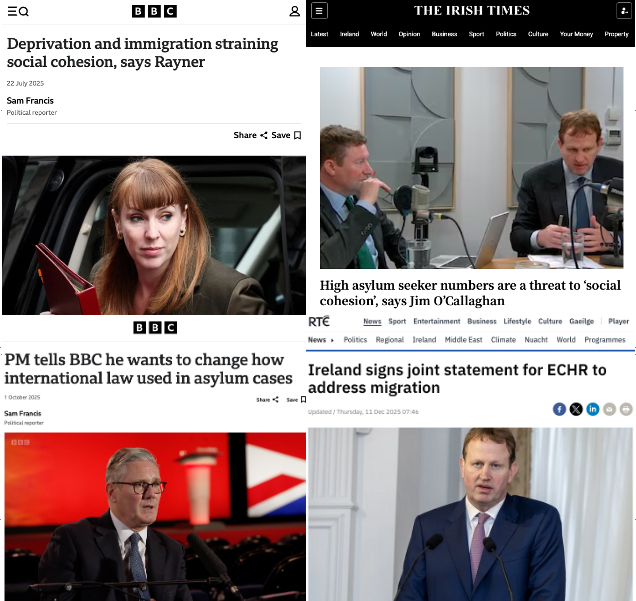Expand the RTÉ News section arrow
Viewport: 636px width, 601px height.
point(332,340)
